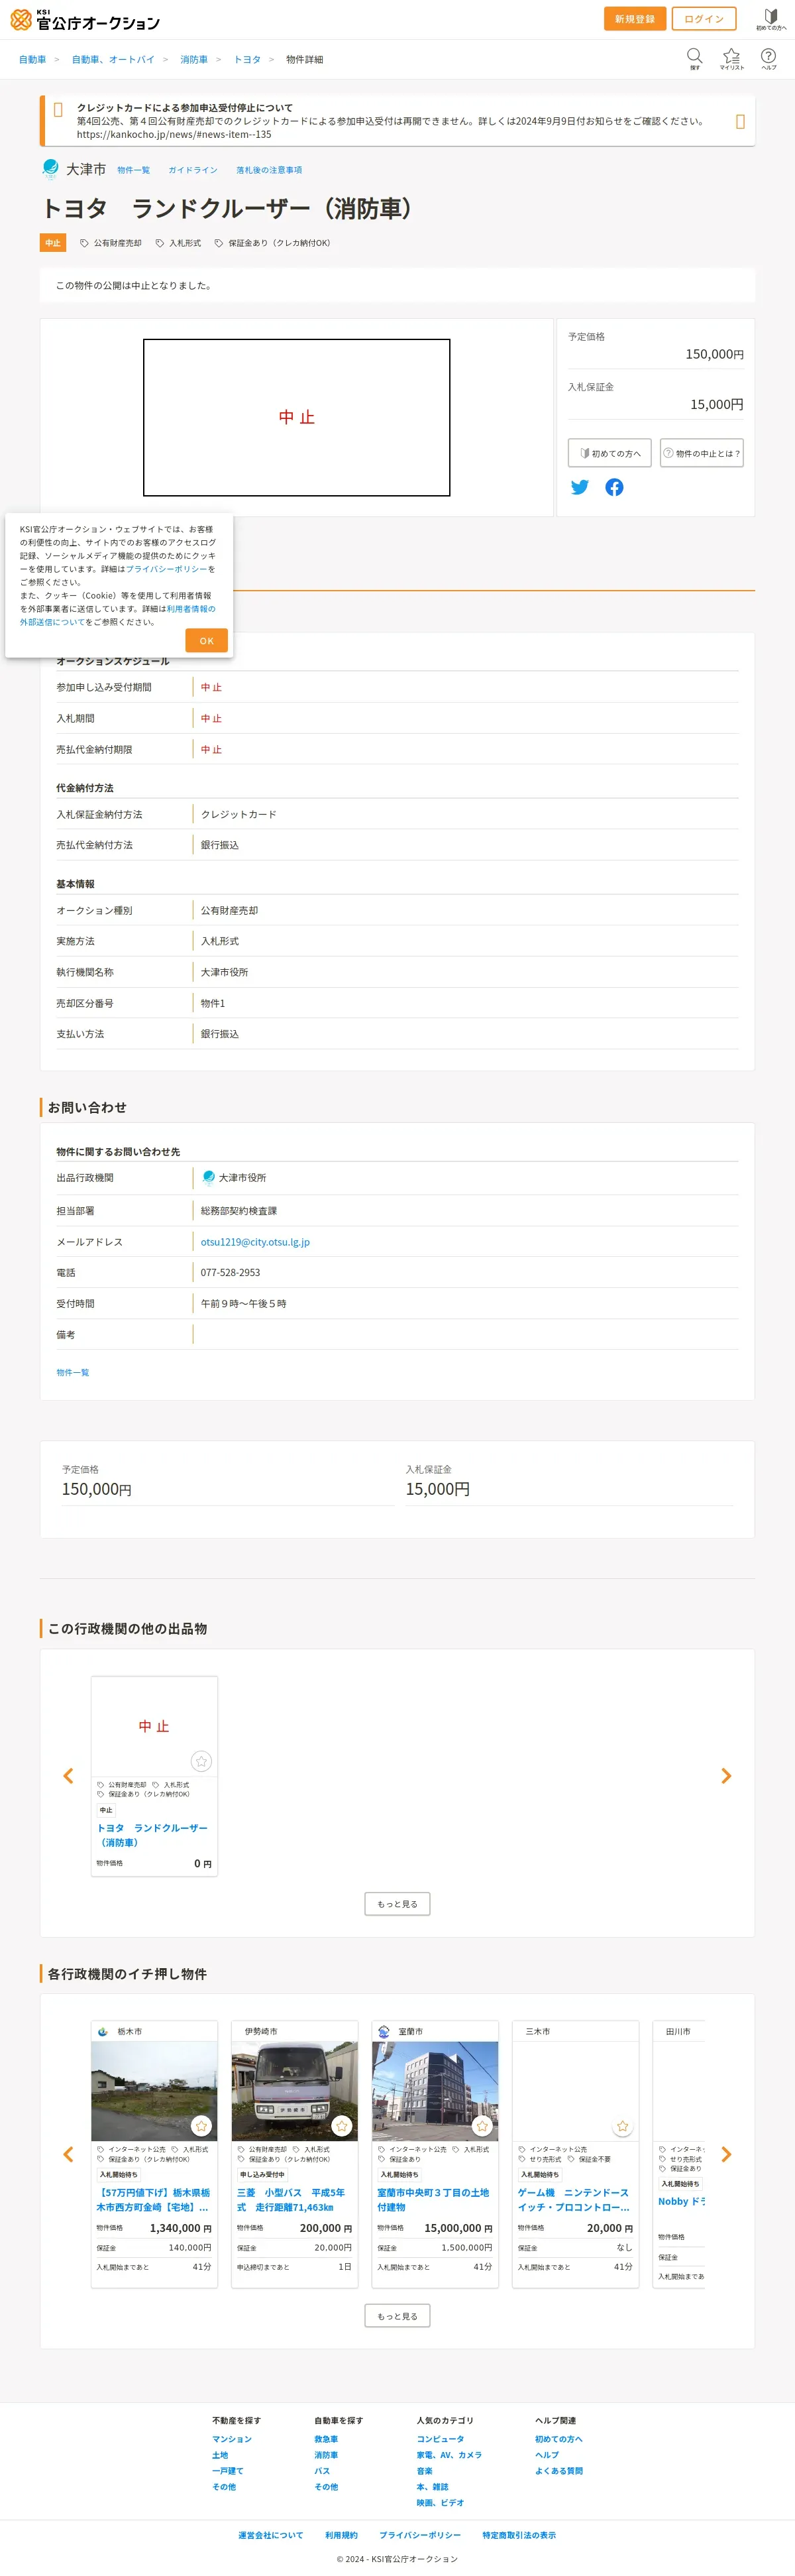
Task: Open 物件一覧 link near 大津市
Action: [x=133, y=170]
